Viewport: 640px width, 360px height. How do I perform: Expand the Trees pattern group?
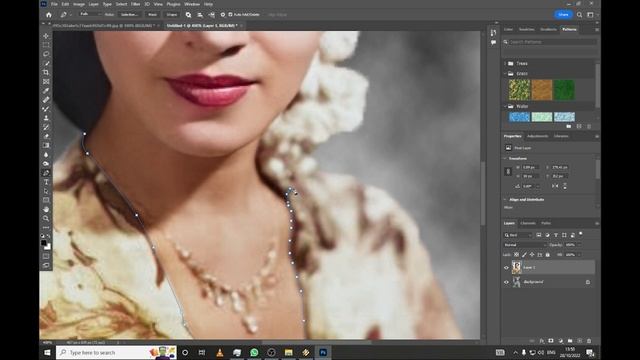pyautogui.click(x=505, y=64)
